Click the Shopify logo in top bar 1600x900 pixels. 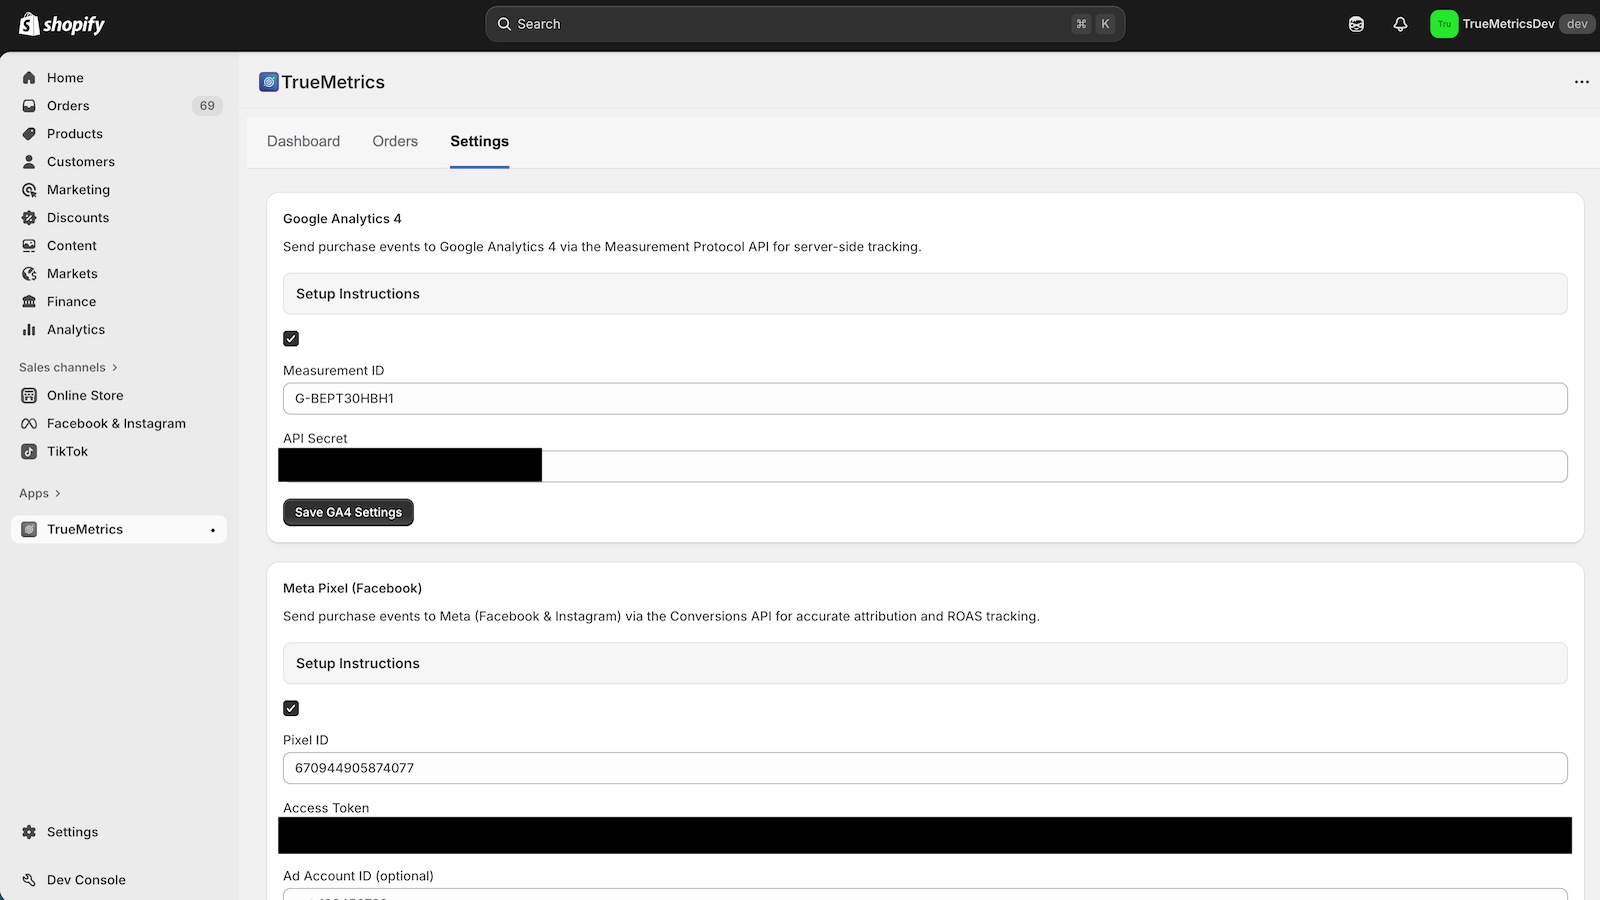point(62,24)
